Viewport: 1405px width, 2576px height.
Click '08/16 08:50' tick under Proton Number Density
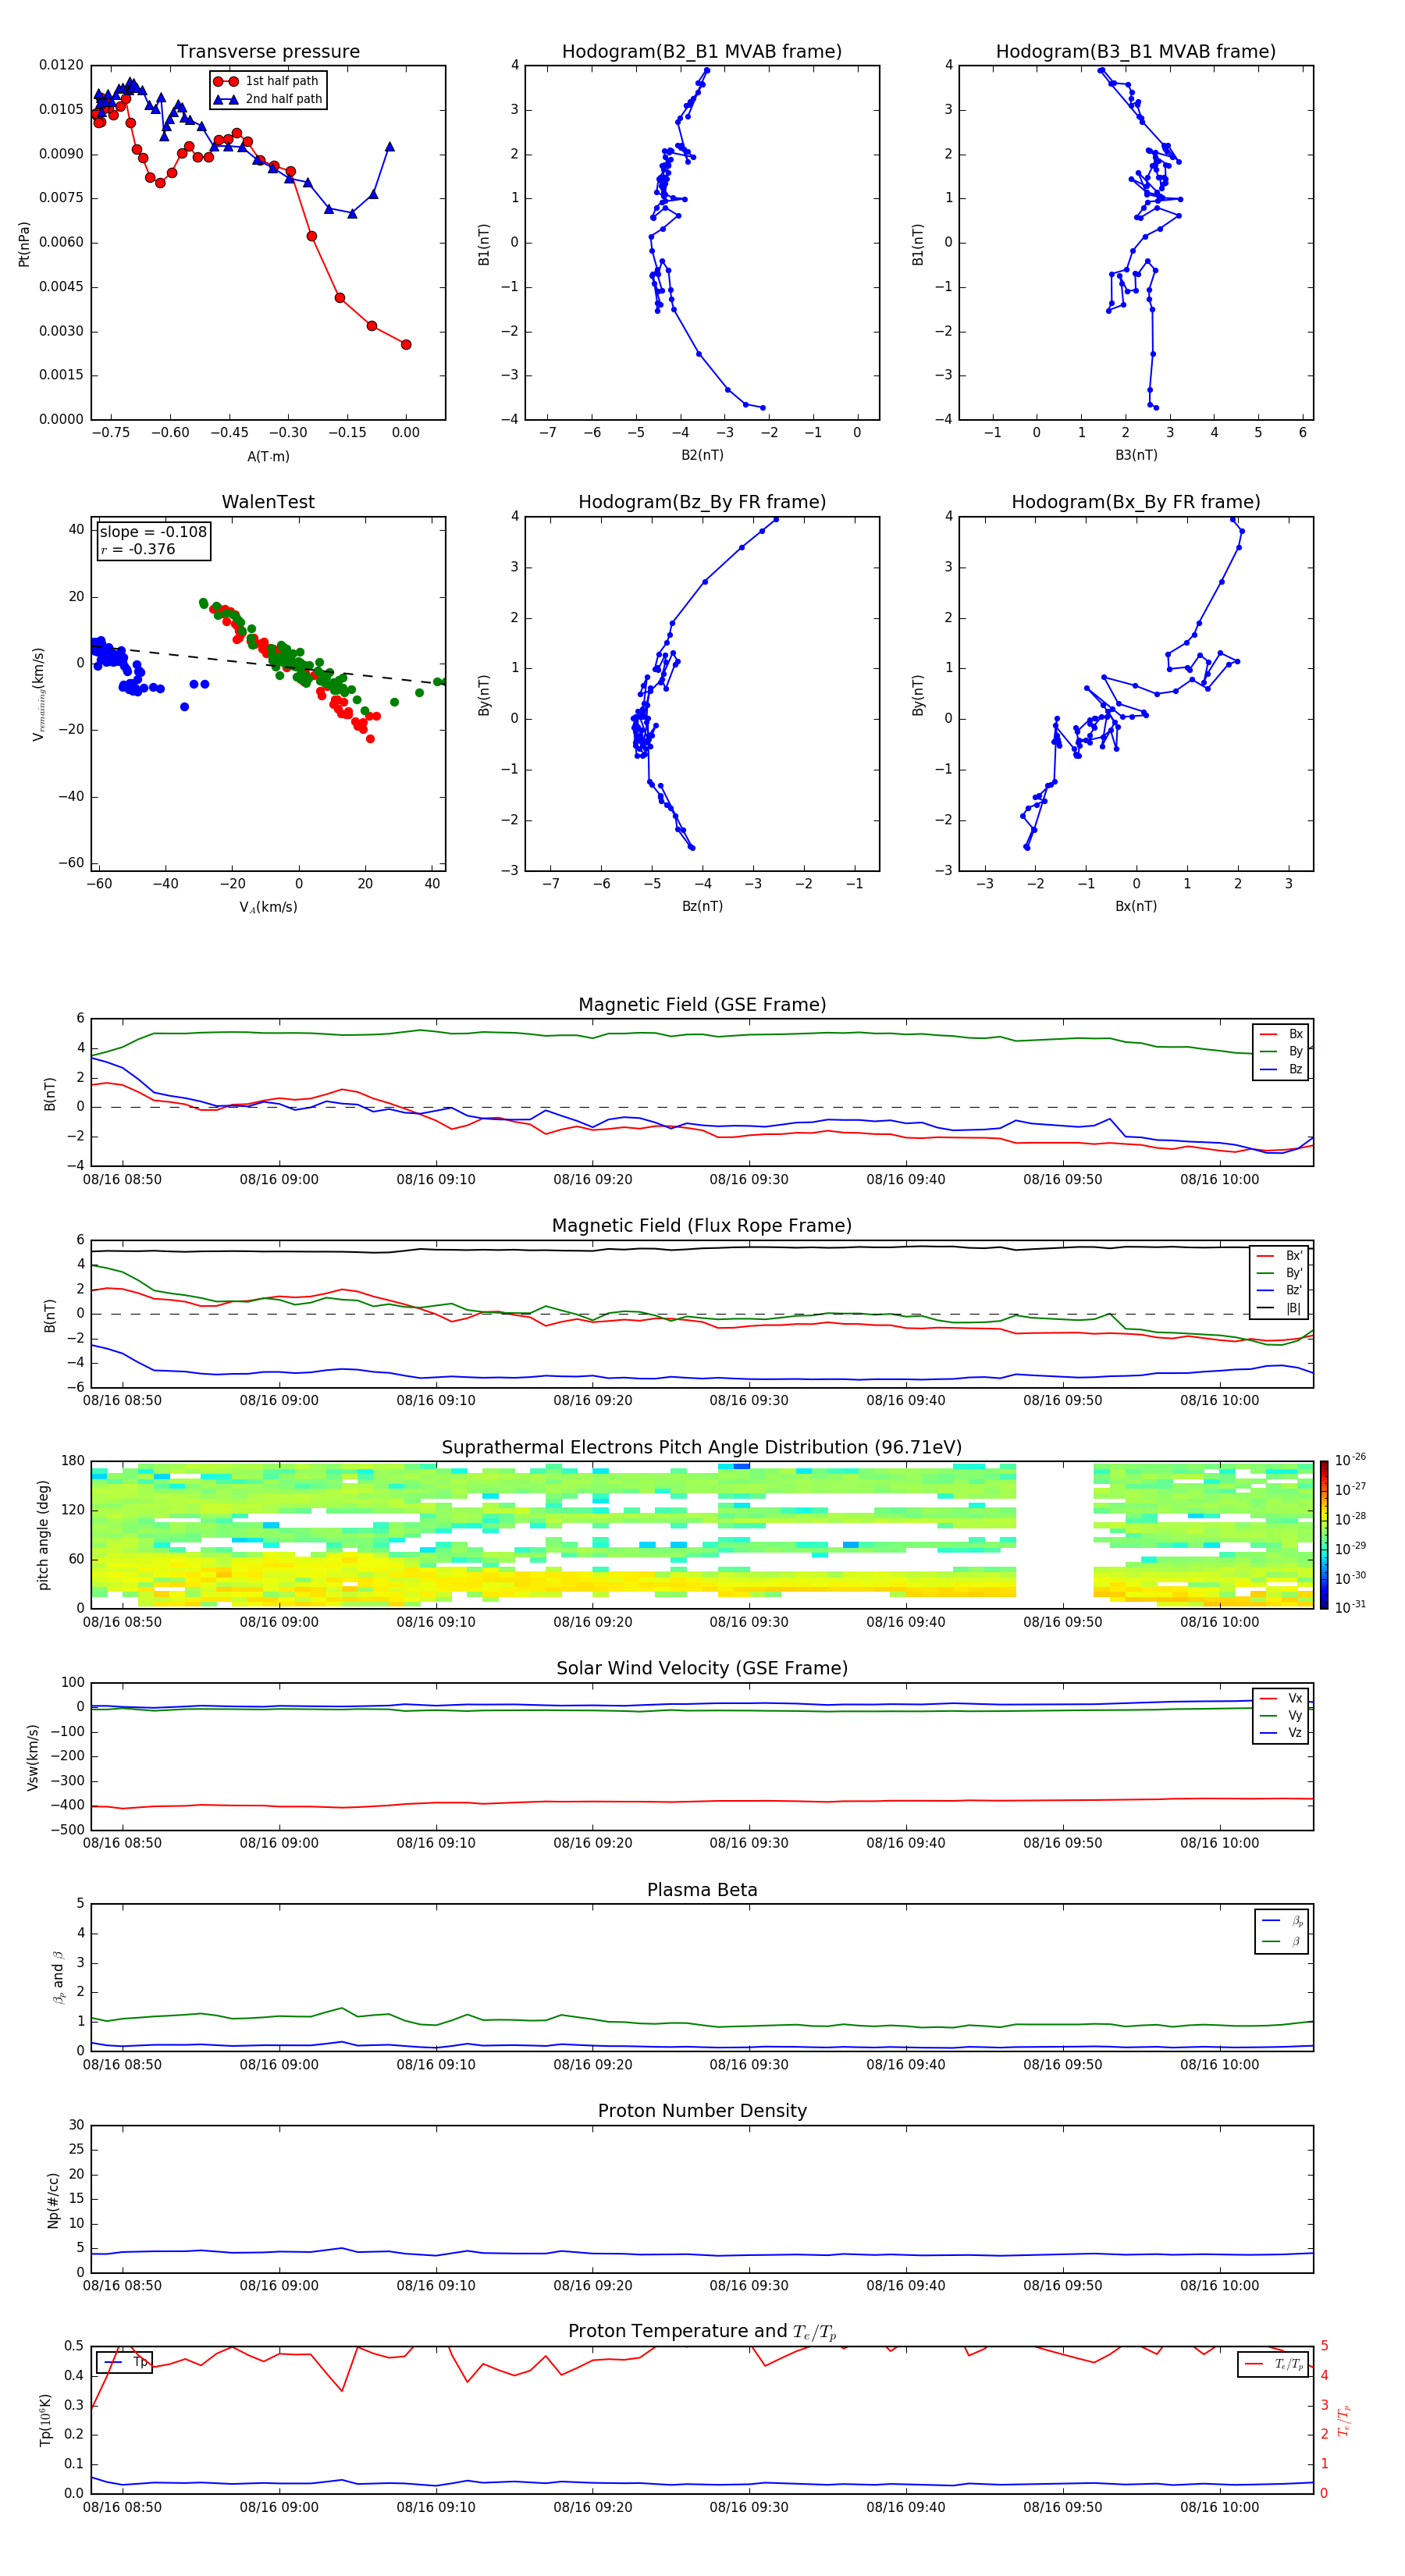tap(122, 2286)
